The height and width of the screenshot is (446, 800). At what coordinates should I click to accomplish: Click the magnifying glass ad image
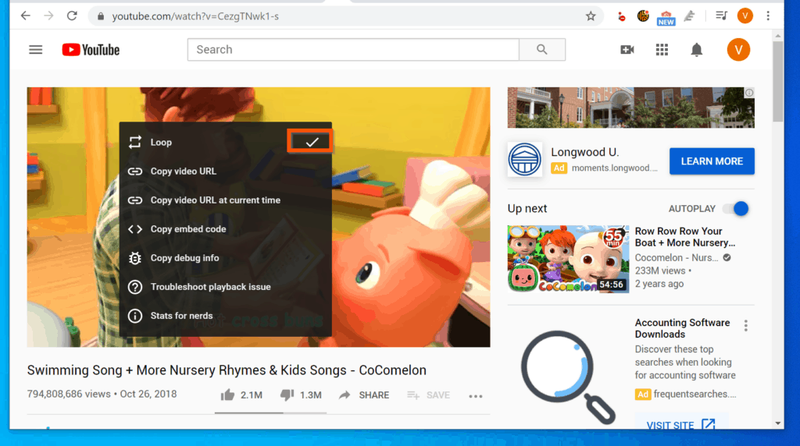pyautogui.click(x=568, y=377)
